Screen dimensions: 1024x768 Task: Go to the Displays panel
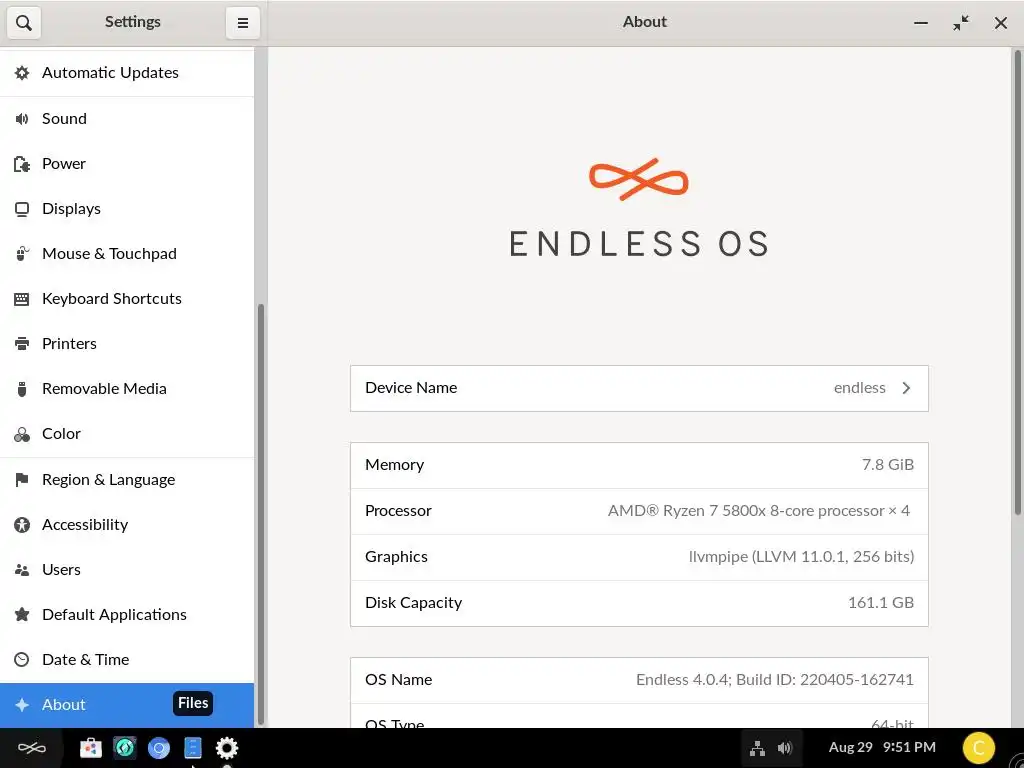[x=127, y=208]
